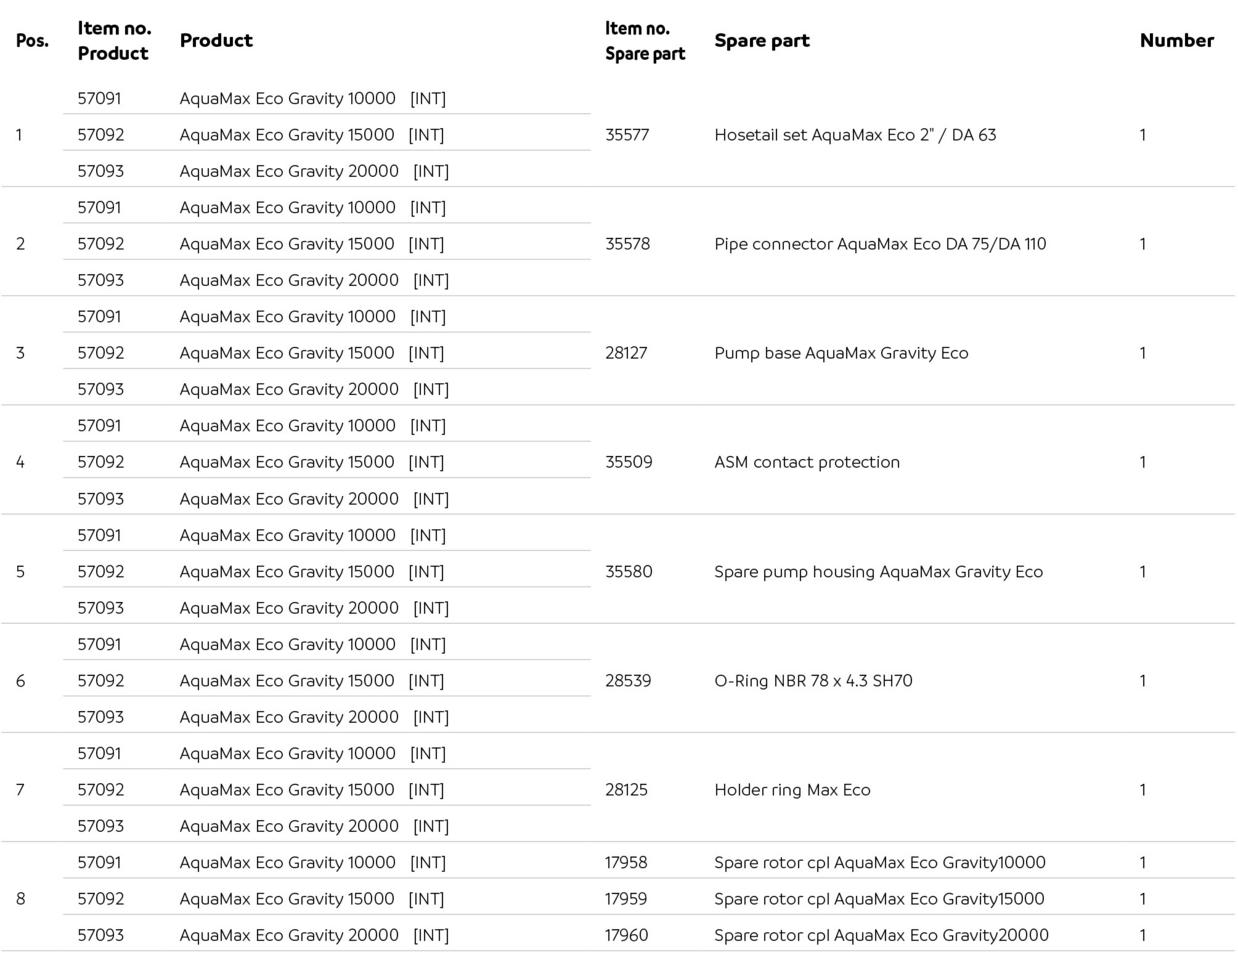Click the 'Spare part' column header

point(761,41)
